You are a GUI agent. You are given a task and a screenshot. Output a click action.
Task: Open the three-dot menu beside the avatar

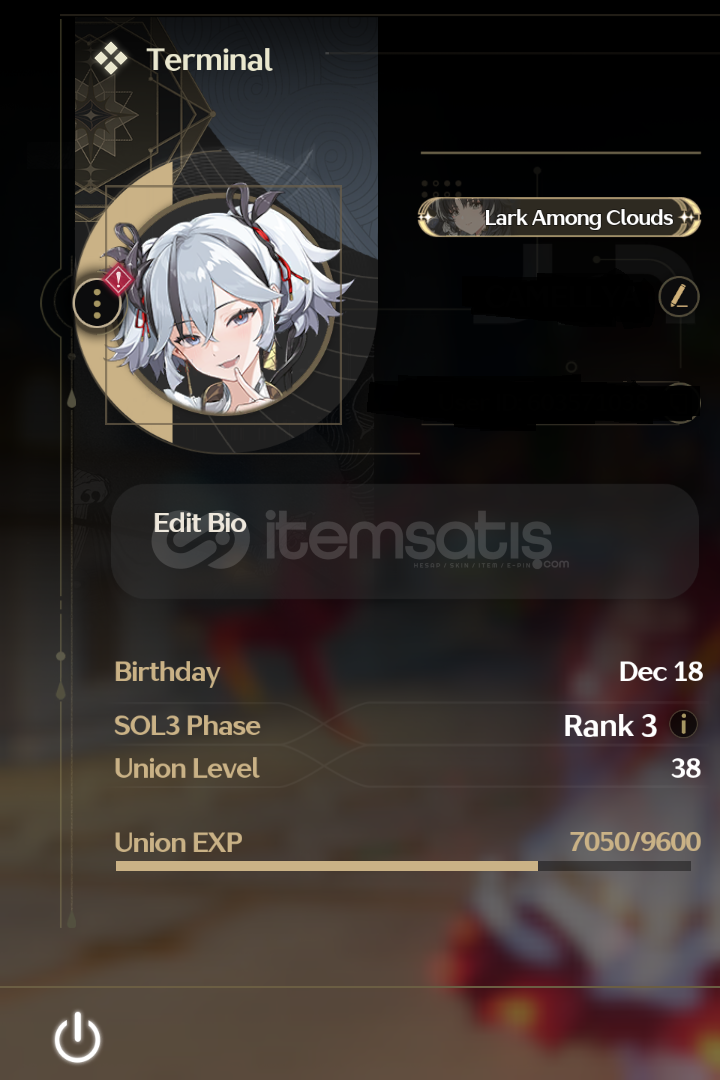tap(97, 303)
